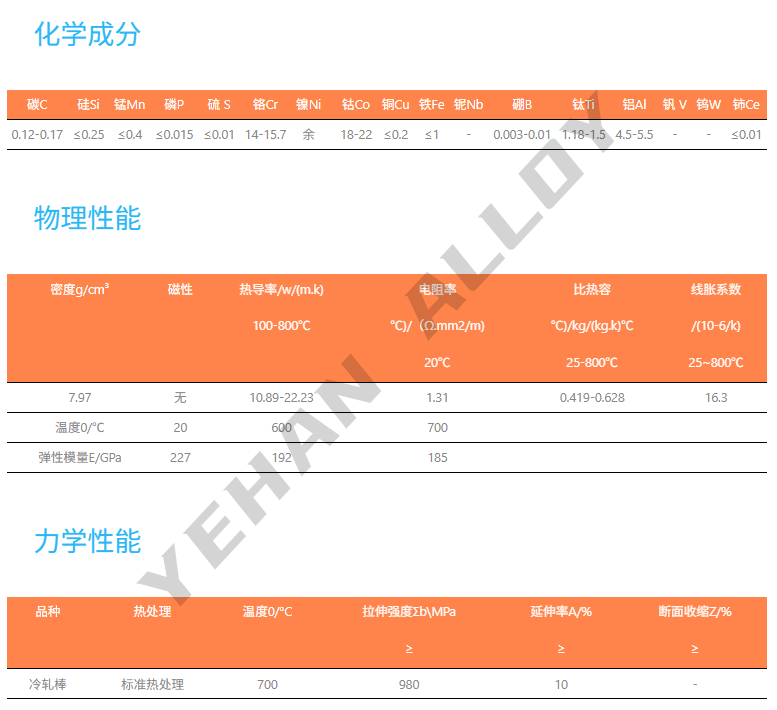Click the cobalt value 18-22
The height and width of the screenshot is (710, 777).
(x=356, y=135)
